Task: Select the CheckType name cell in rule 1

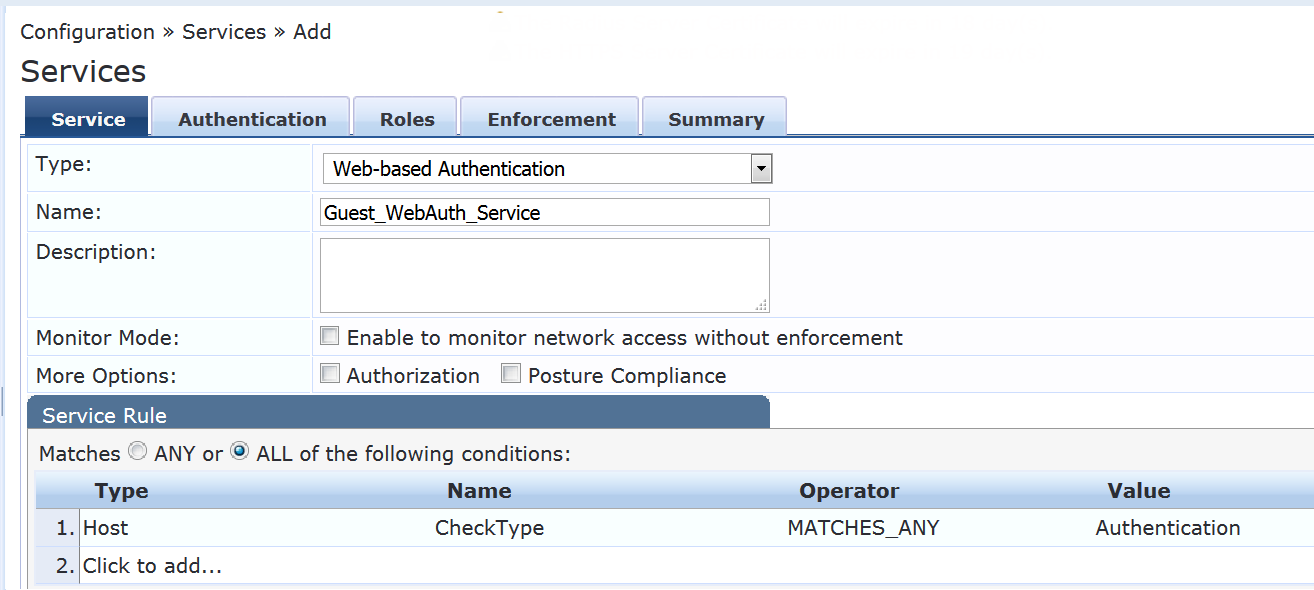Action: 489,528
